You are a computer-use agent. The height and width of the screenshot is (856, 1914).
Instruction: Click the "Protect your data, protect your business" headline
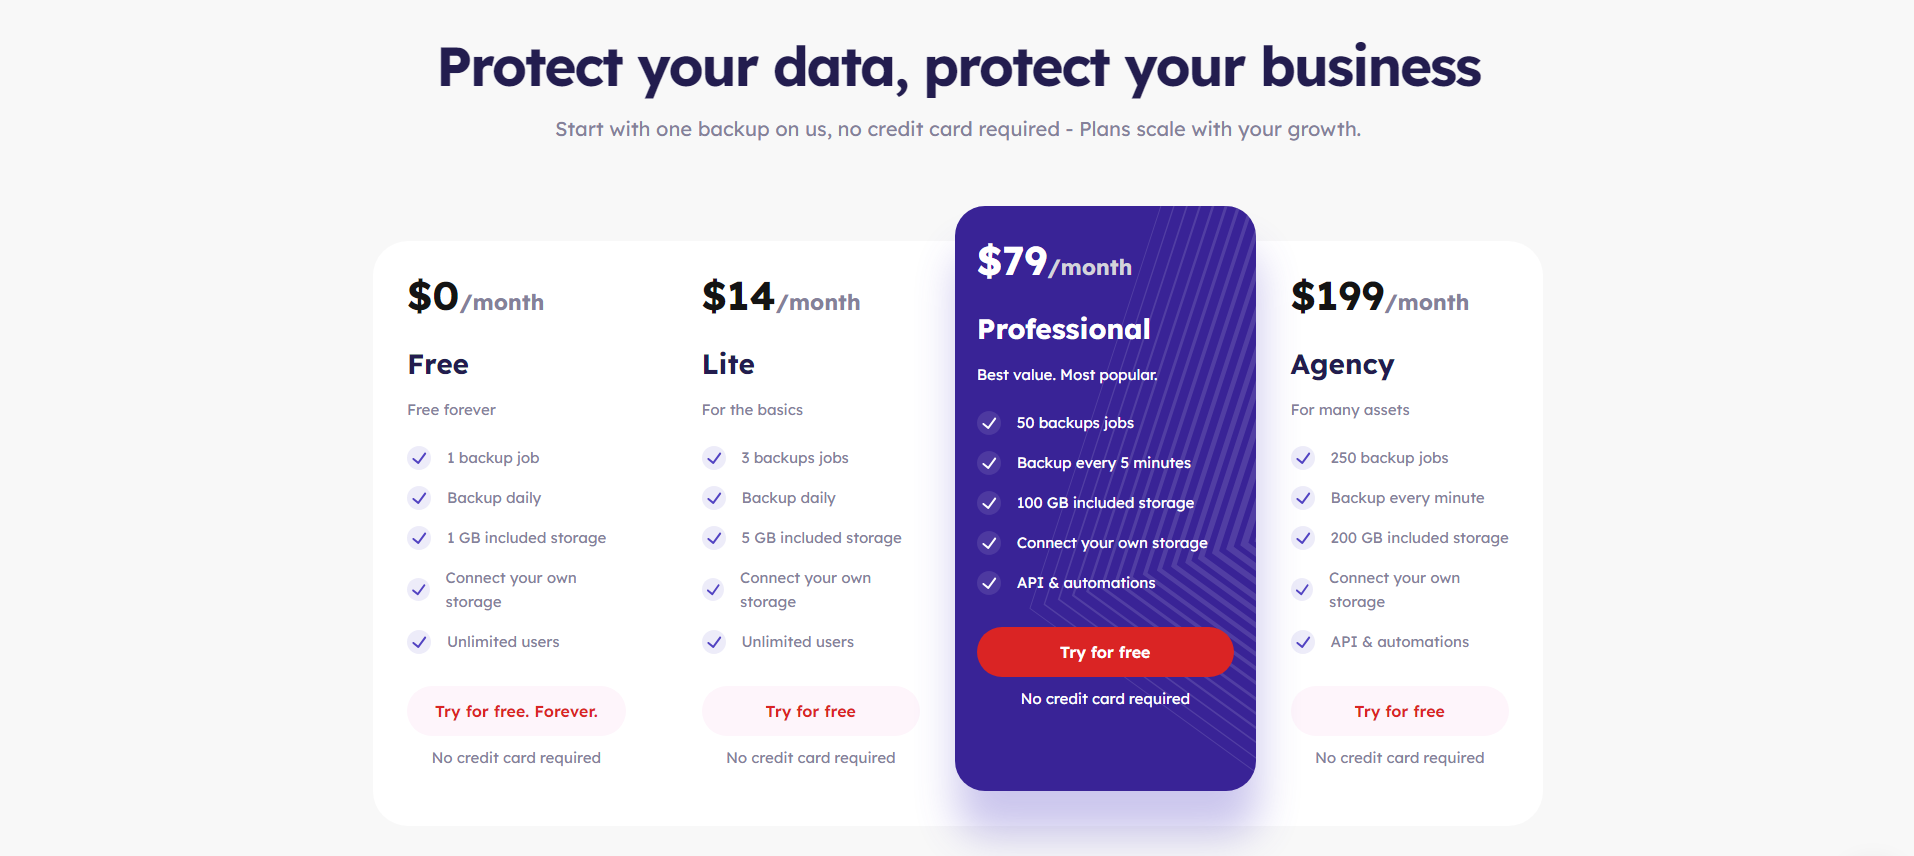tap(959, 68)
